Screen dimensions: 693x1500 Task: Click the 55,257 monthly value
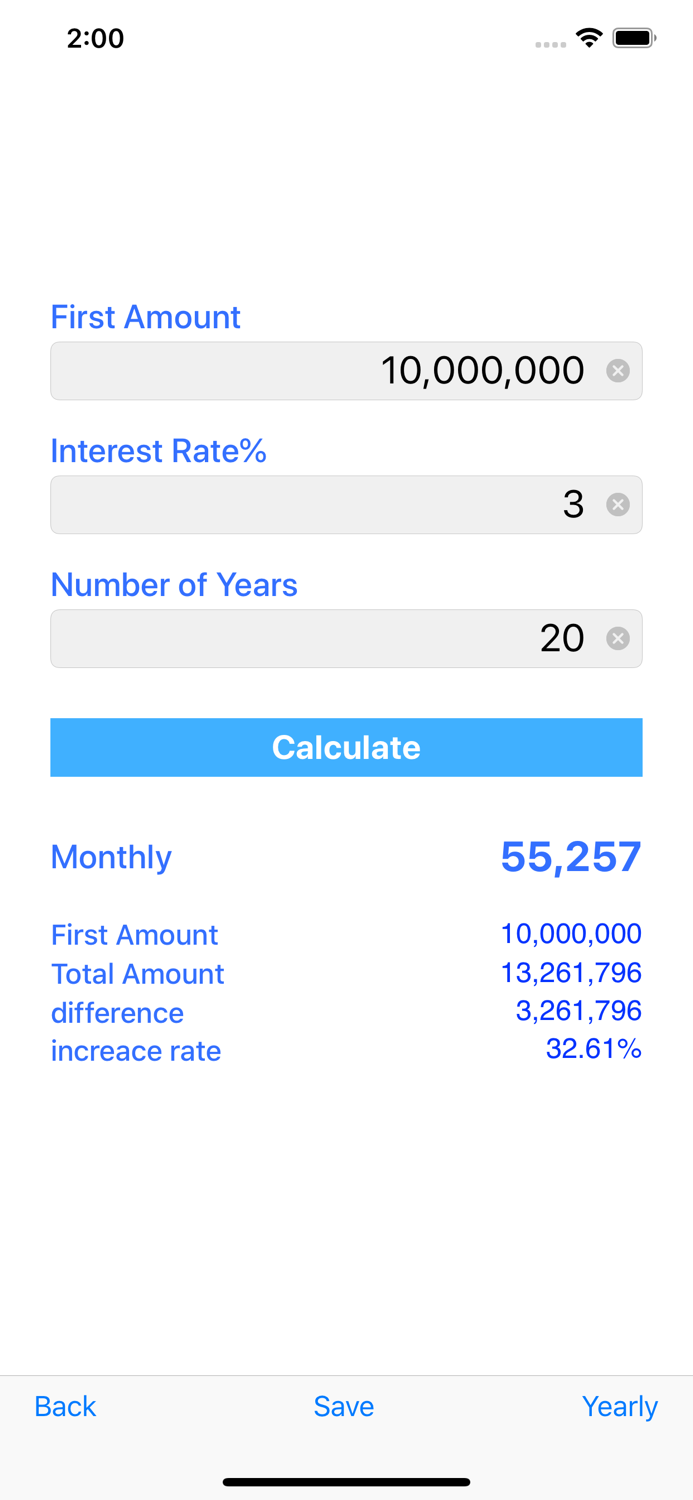pos(570,856)
